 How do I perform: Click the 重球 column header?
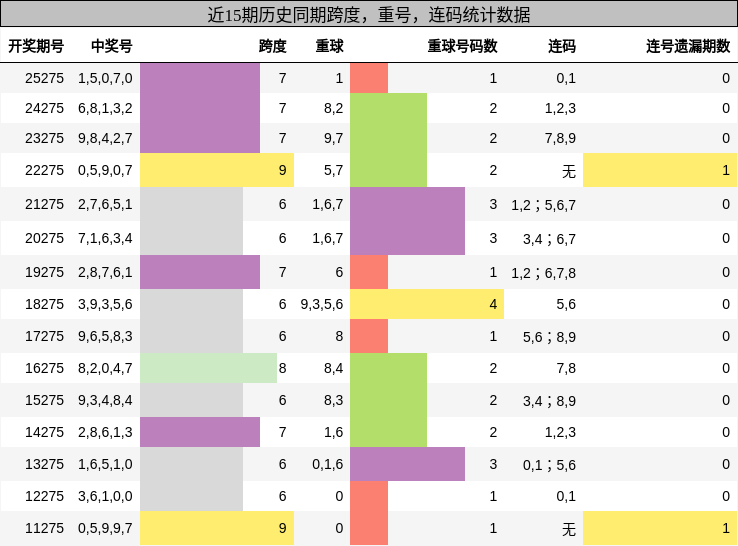329,46
